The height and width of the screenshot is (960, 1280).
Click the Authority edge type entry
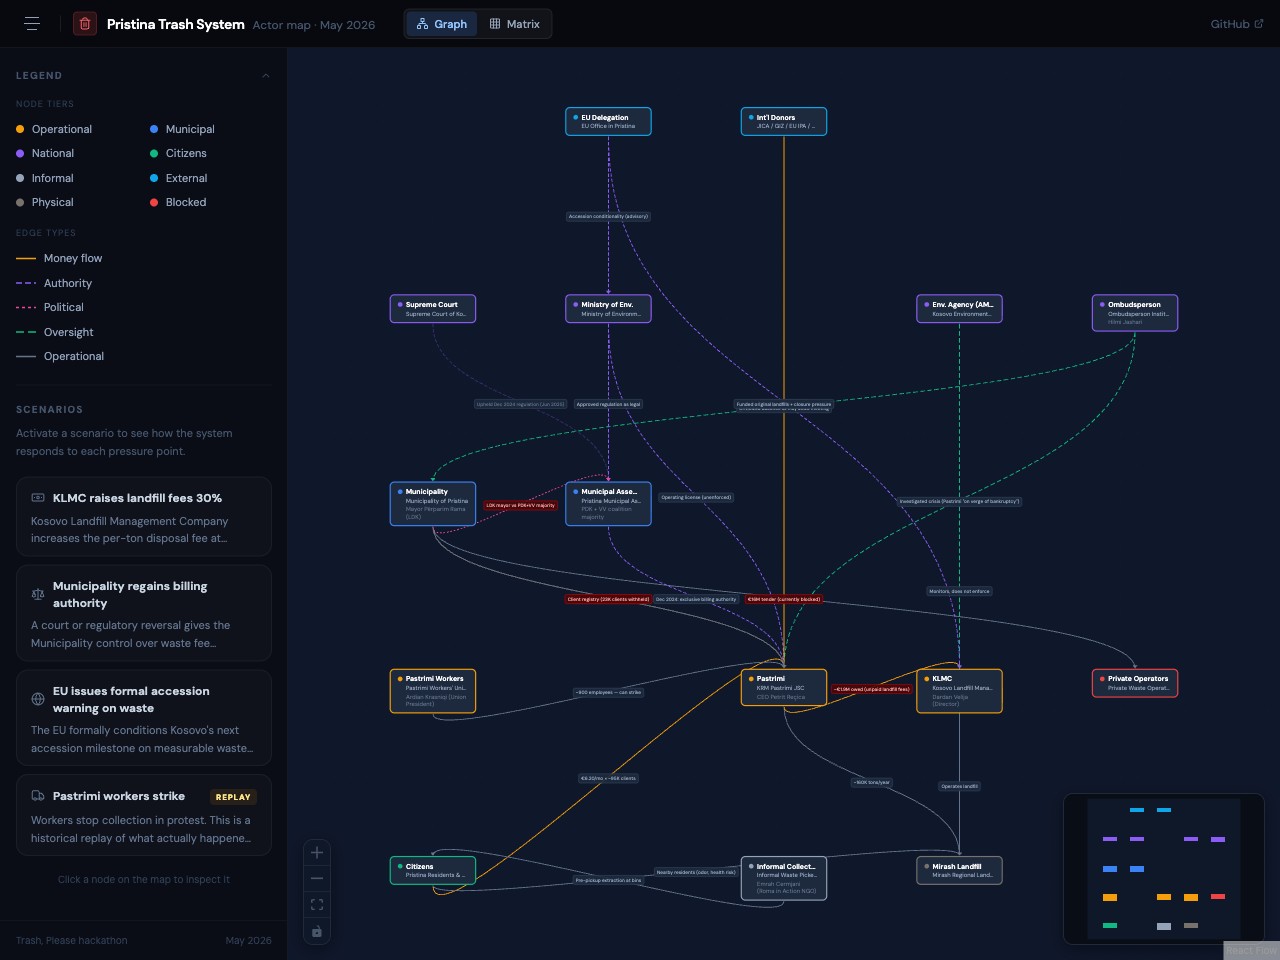(x=55, y=283)
